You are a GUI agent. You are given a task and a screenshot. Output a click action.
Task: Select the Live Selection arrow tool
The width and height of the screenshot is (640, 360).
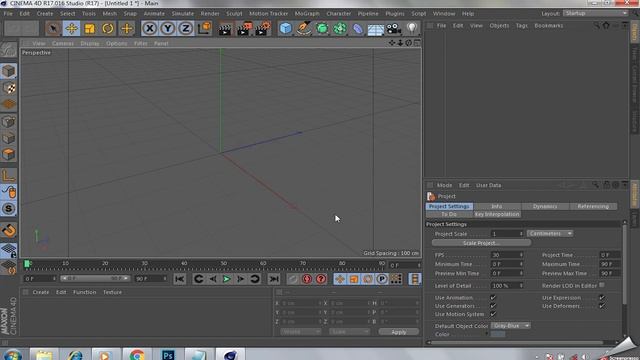(53, 29)
